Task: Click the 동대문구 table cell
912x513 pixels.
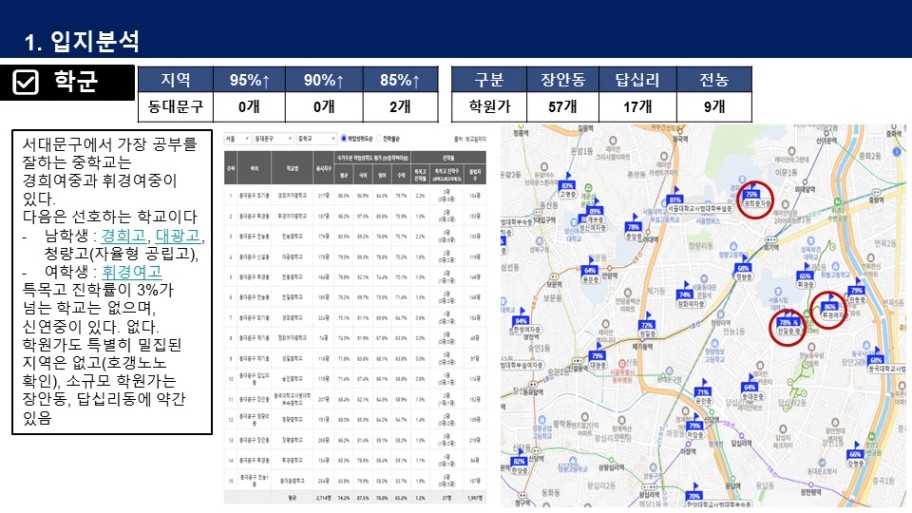Action: click(x=176, y=106)
